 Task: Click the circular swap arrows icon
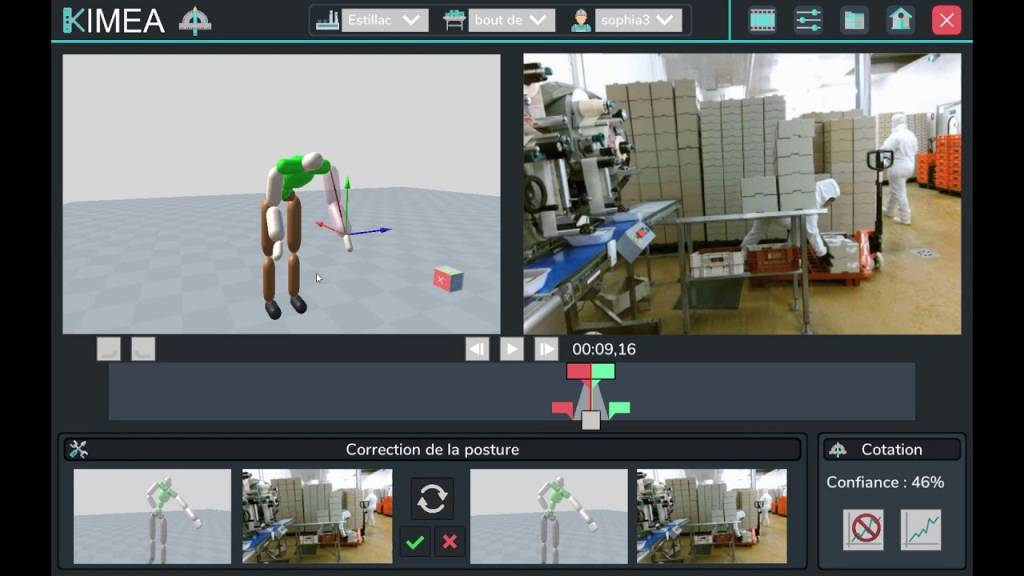click(x=432, y=498)
